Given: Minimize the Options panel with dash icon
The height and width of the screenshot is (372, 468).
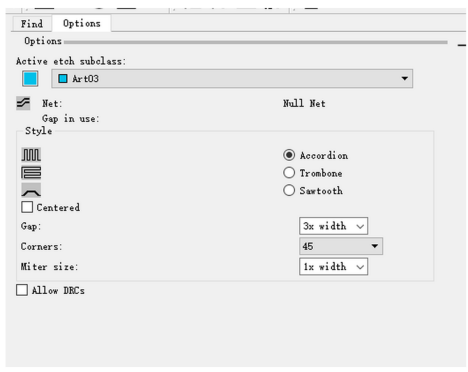Looking at the screenshot, I should coord(462,45).
